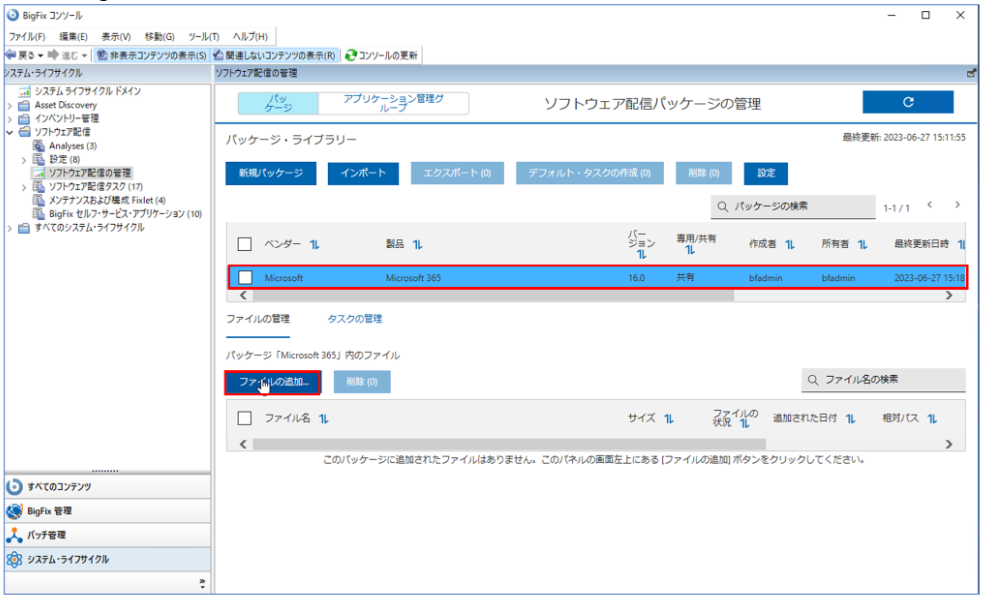Open the ツール(T) menu
983x598 pixels.
pos(204,36)
